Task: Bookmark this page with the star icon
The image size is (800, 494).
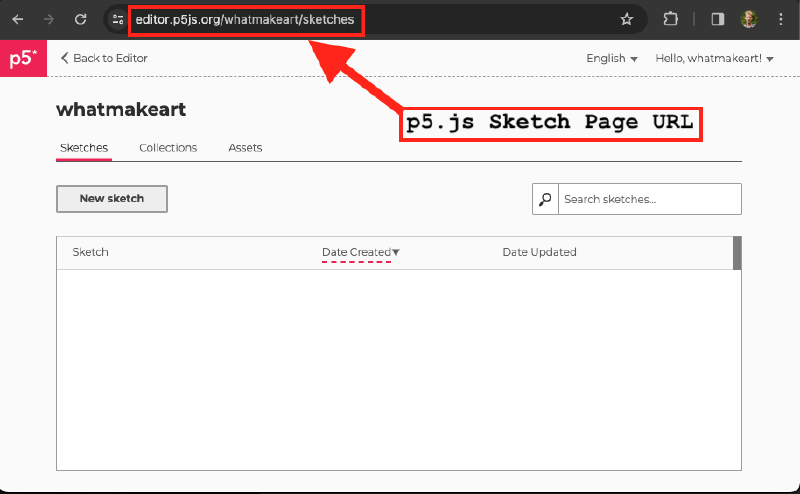Action: 627,19
